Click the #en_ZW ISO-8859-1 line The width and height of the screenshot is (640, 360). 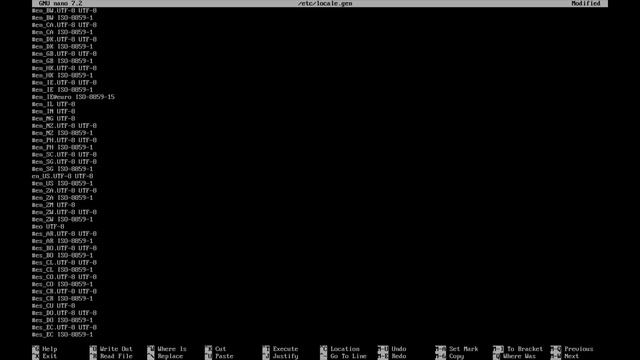pos(62,220)
